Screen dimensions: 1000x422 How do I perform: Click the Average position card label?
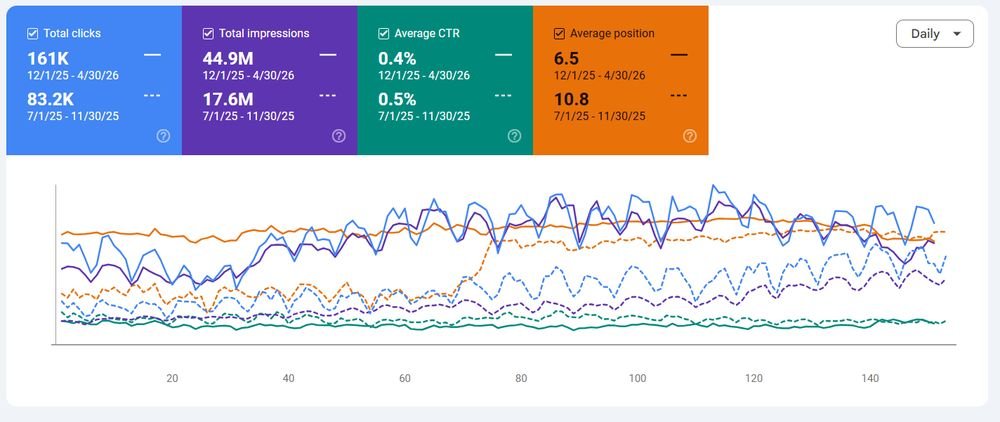(612, 34)
